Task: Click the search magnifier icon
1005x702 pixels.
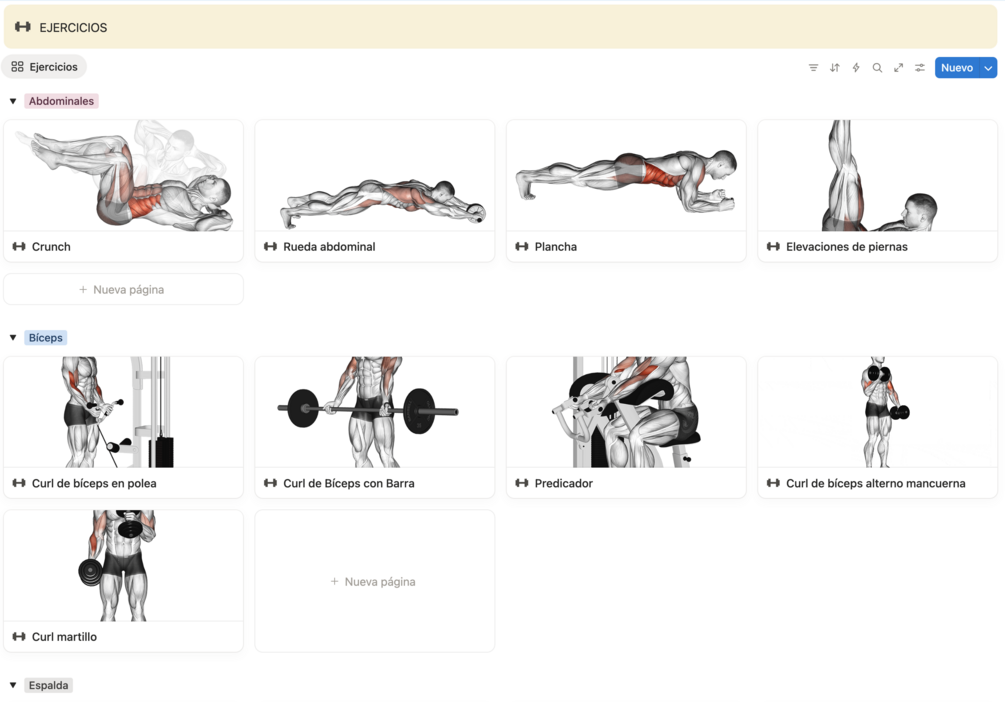Action: click(877, 67)
